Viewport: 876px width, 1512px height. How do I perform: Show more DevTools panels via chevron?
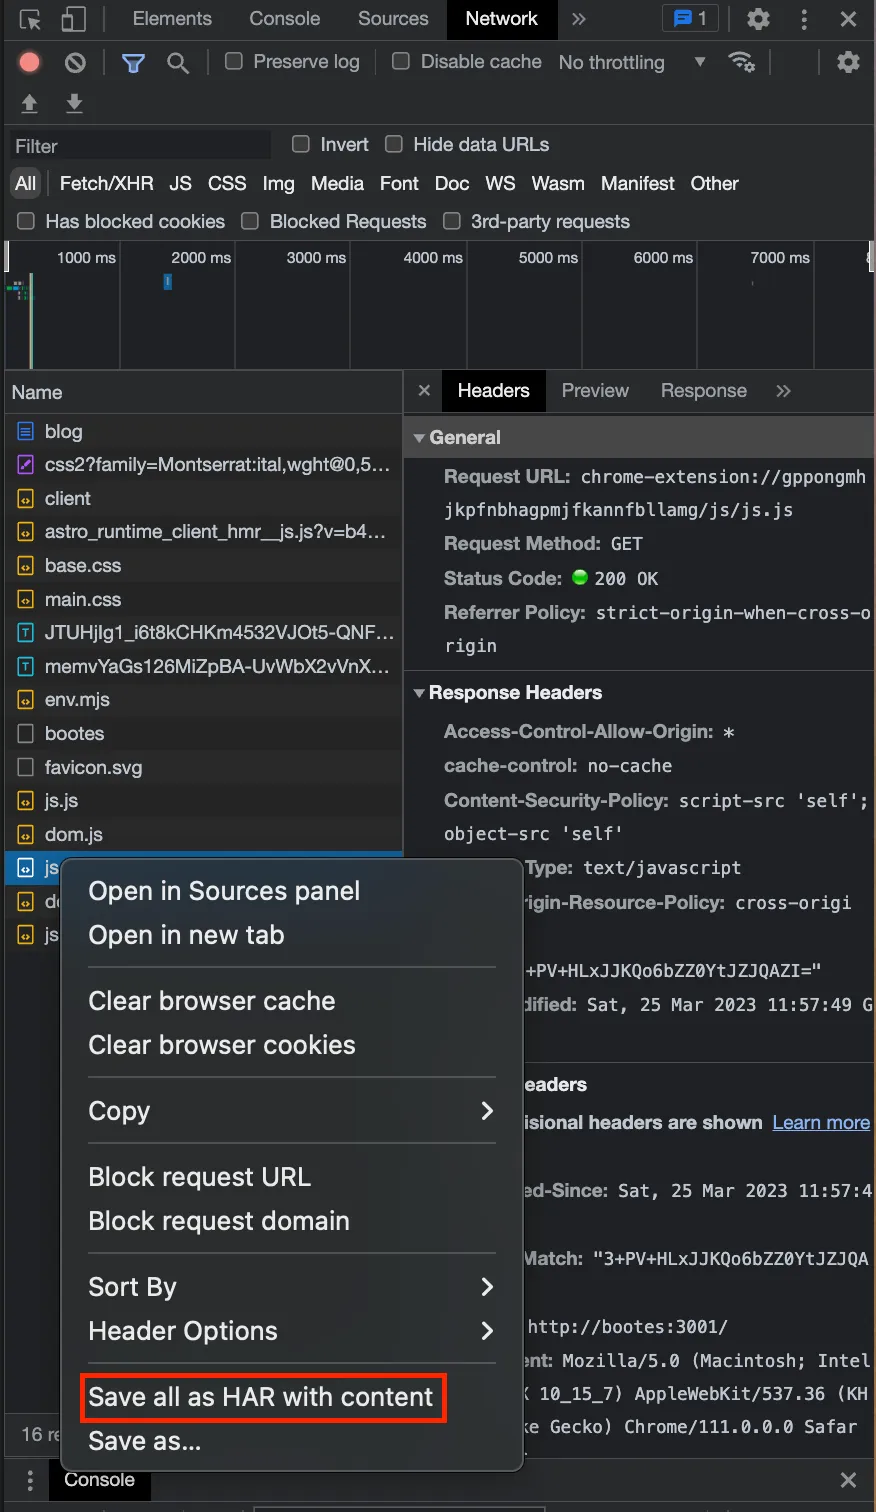pyautogui.click(x=579, y=19)
